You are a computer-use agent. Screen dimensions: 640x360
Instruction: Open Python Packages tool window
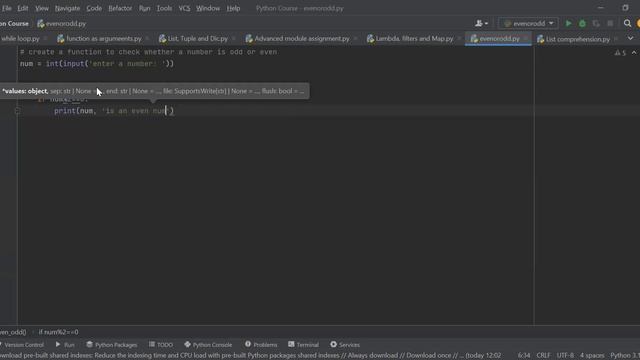tap(111, 345)
